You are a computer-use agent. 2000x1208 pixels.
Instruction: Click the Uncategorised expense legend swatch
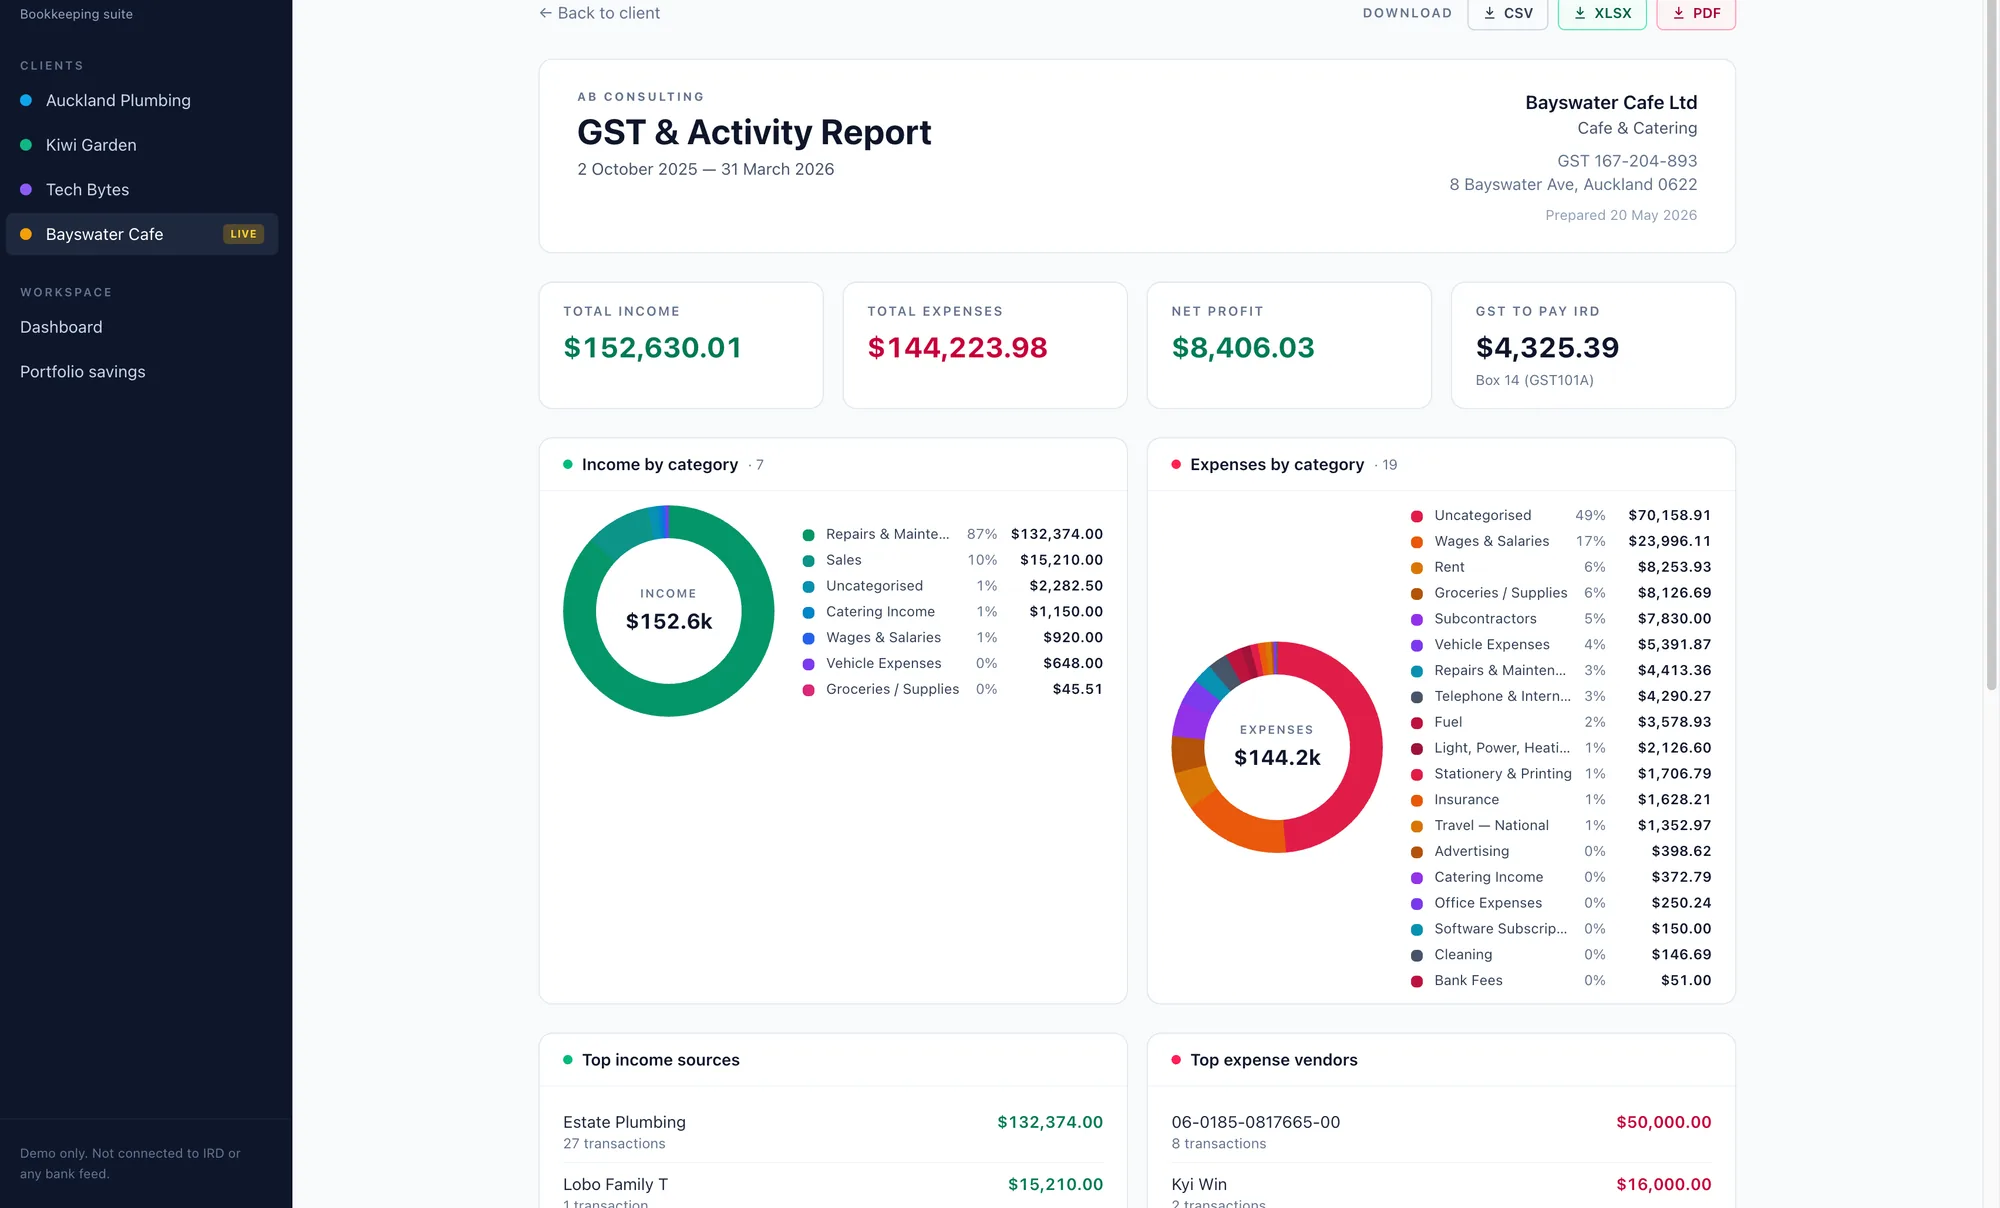click(1416, 516)
